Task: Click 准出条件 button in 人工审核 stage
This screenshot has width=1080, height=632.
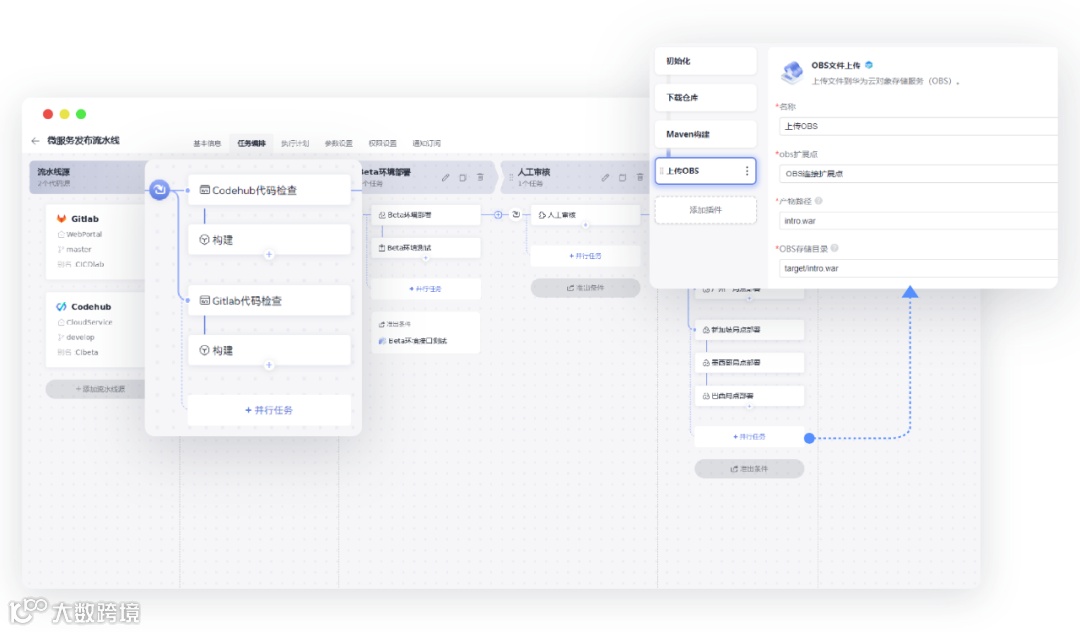Action: (585, 288)
